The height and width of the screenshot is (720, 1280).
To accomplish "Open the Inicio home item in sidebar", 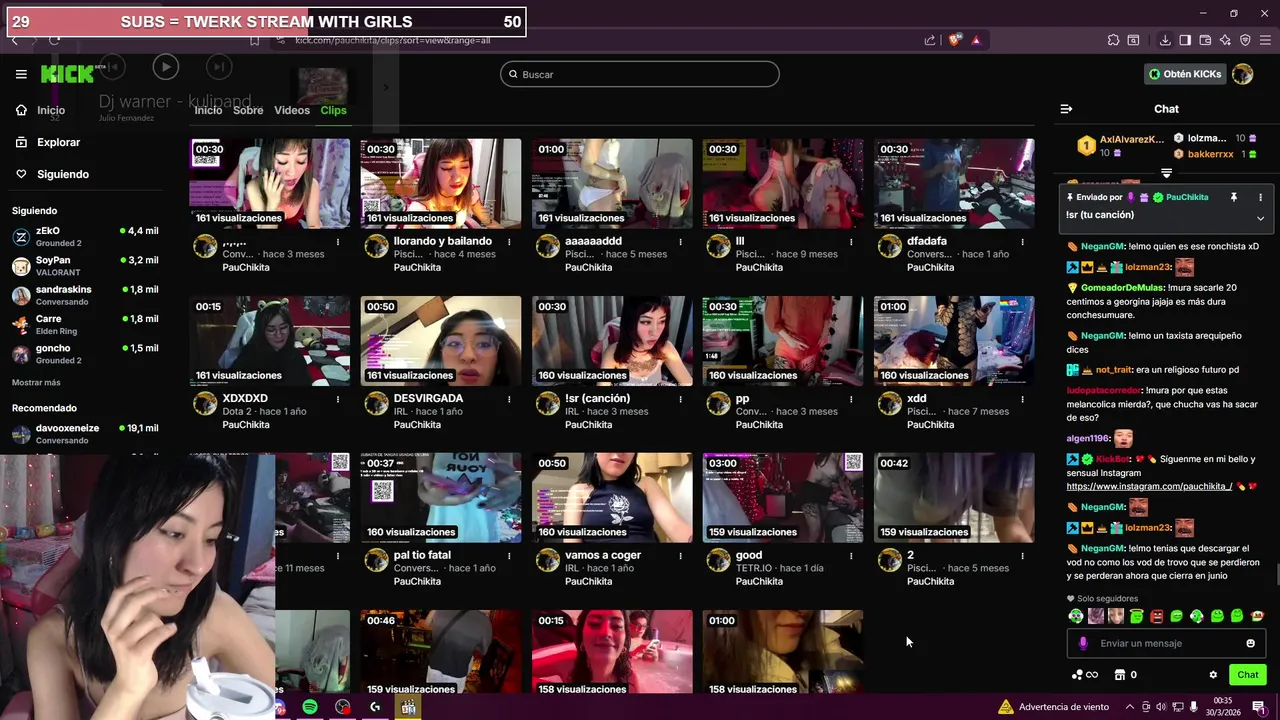I will pos(41,110).
